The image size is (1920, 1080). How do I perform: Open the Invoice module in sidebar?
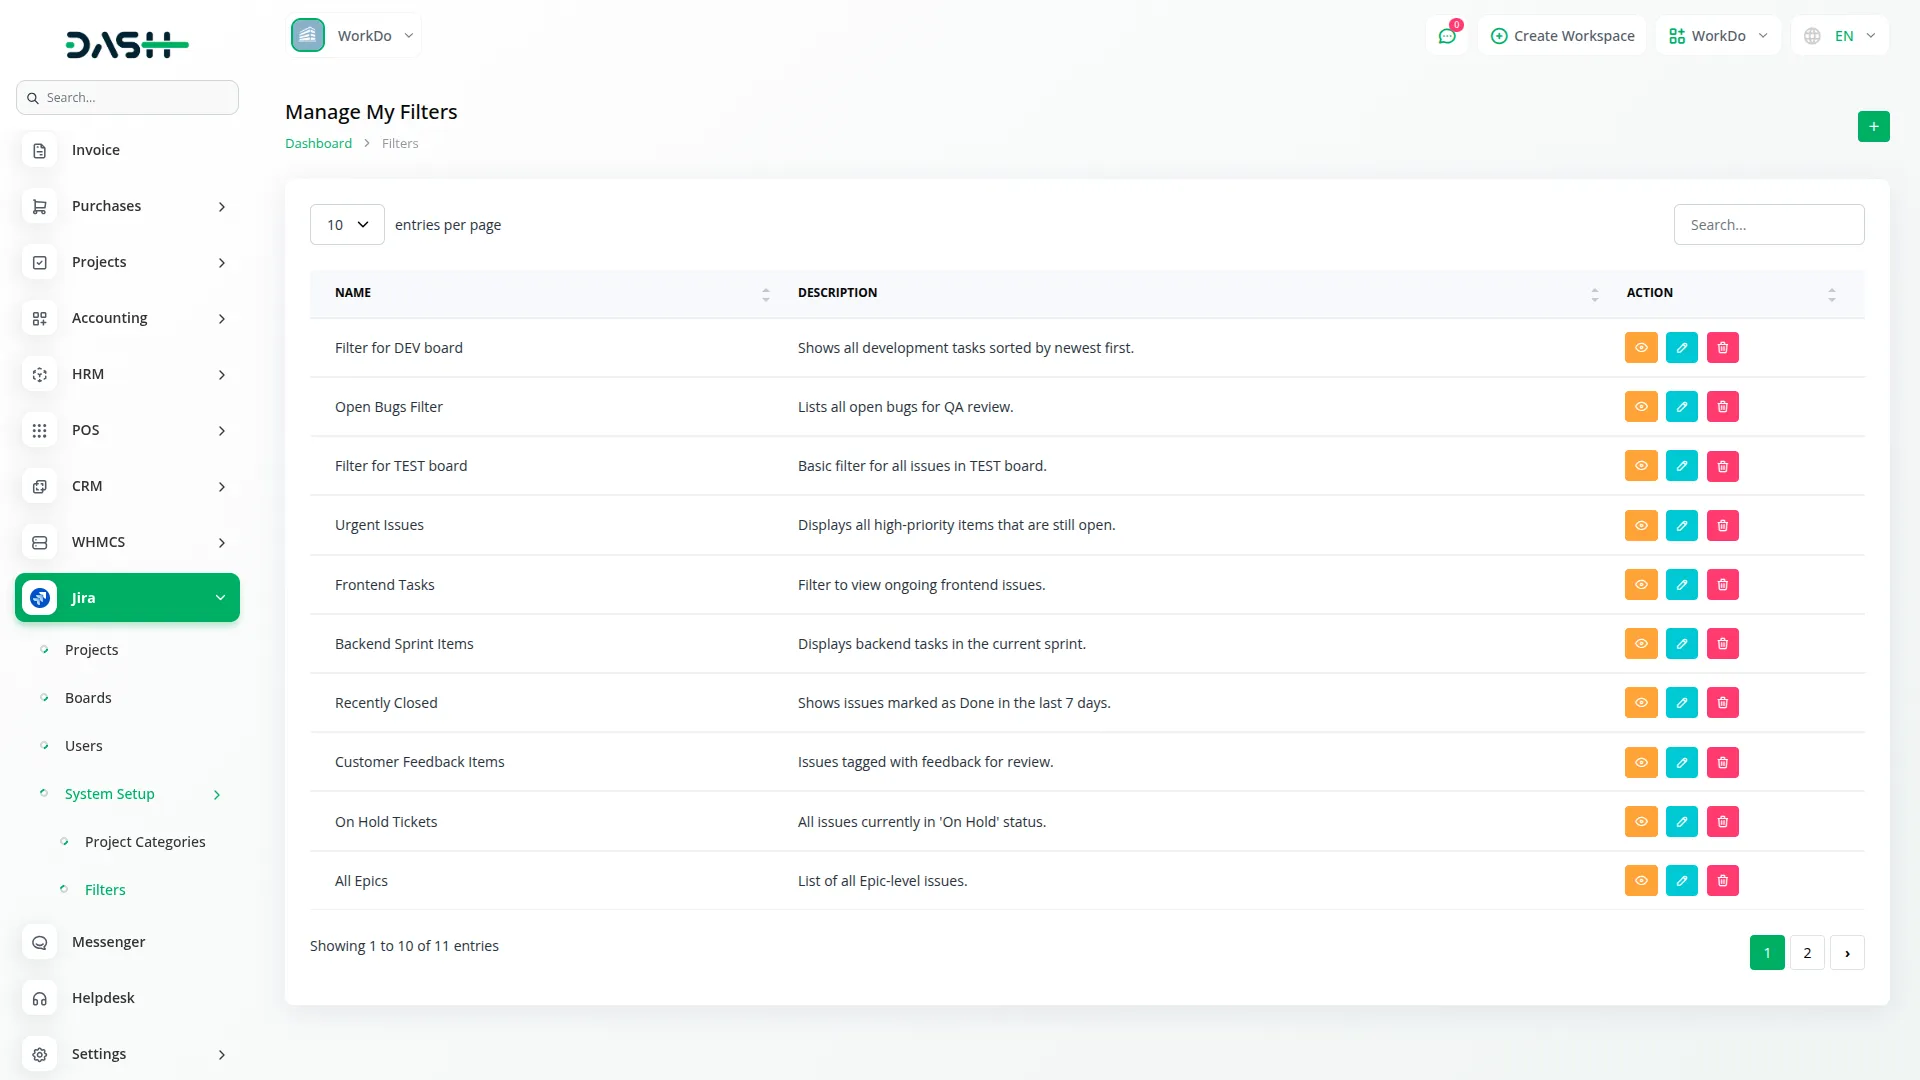pos(95,149)
